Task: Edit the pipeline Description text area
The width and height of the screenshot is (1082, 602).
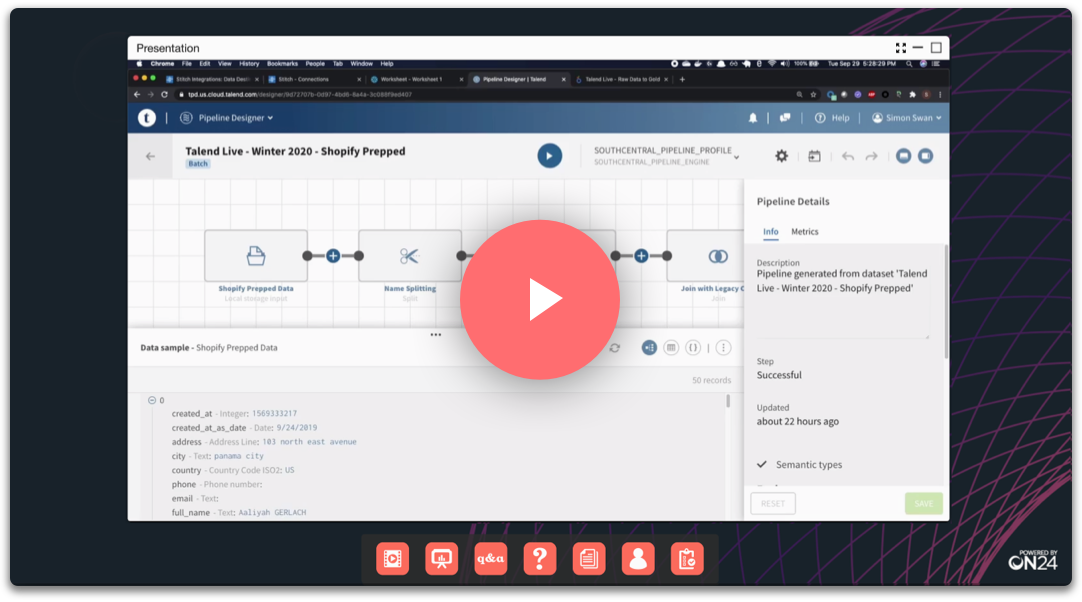Action: [x=843, y=302]
